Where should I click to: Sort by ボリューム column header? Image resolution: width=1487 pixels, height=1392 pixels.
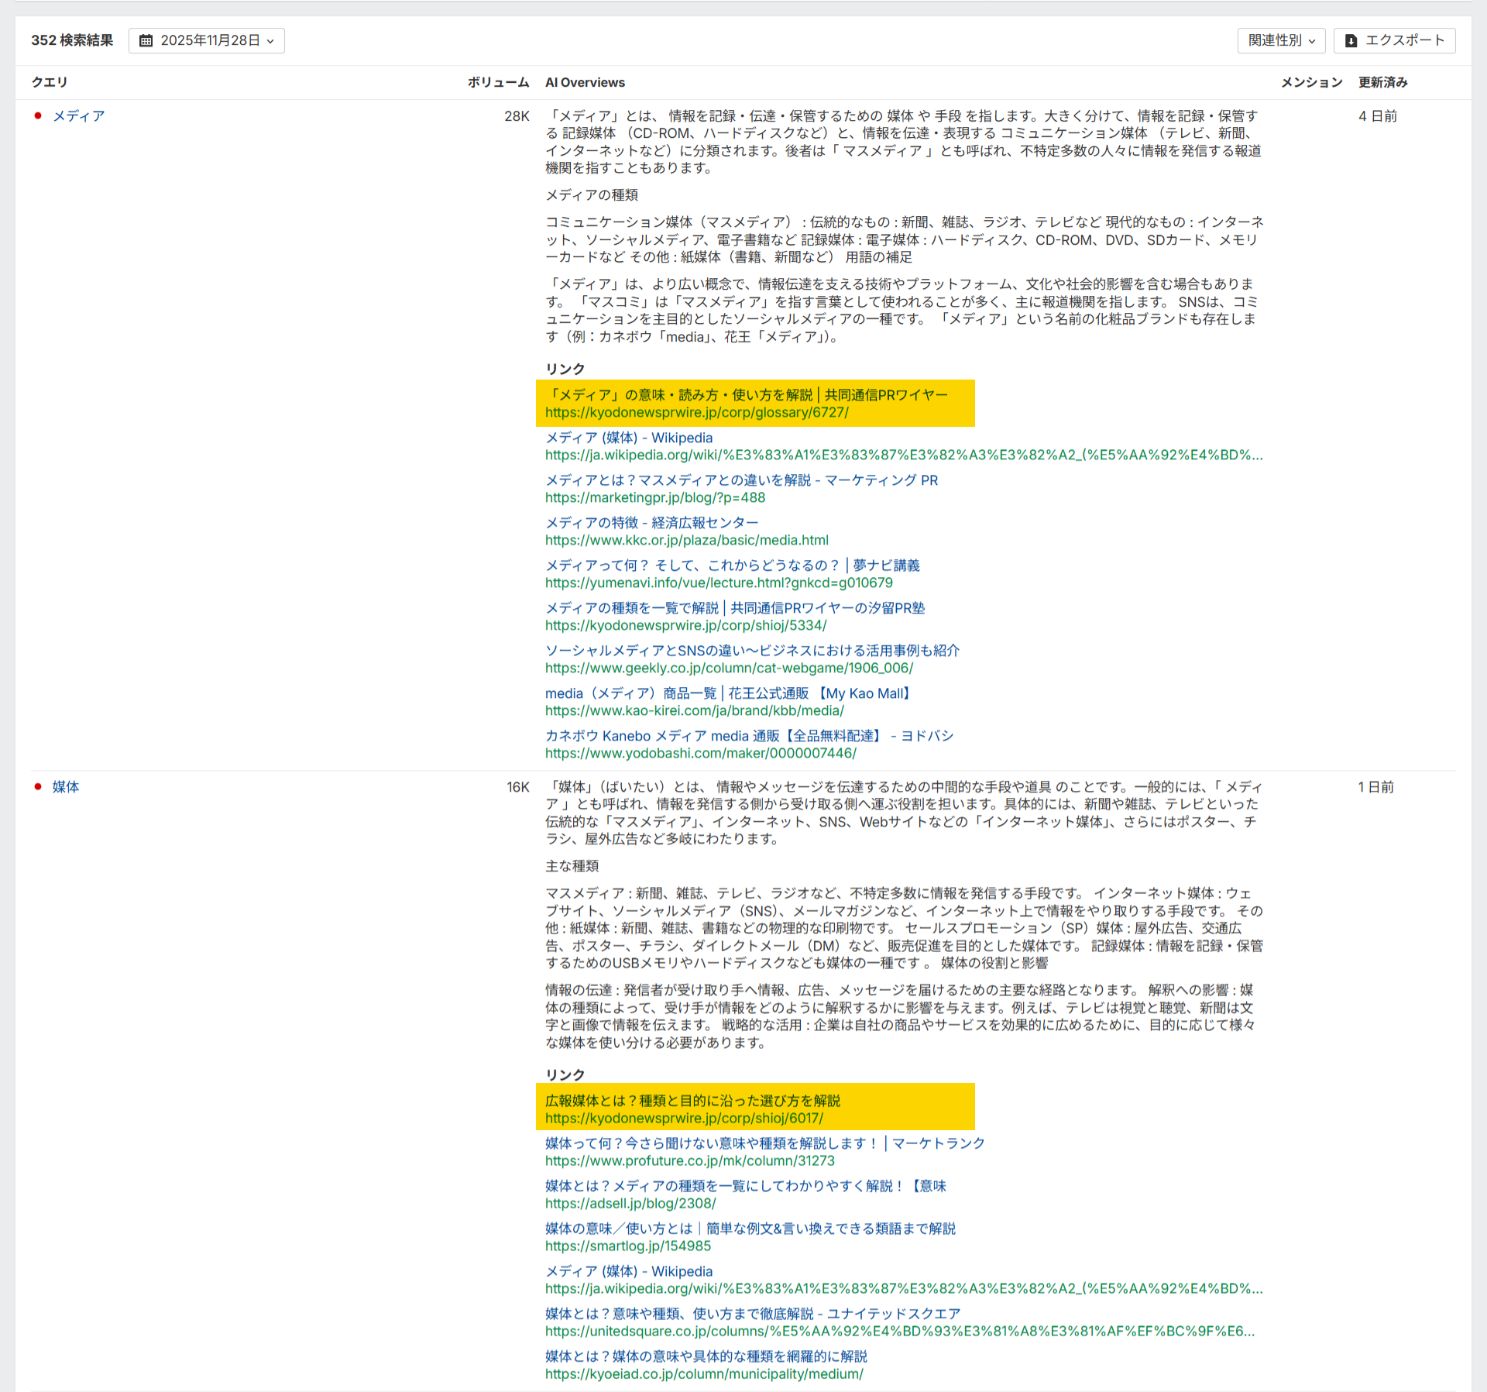pos(497,83)
